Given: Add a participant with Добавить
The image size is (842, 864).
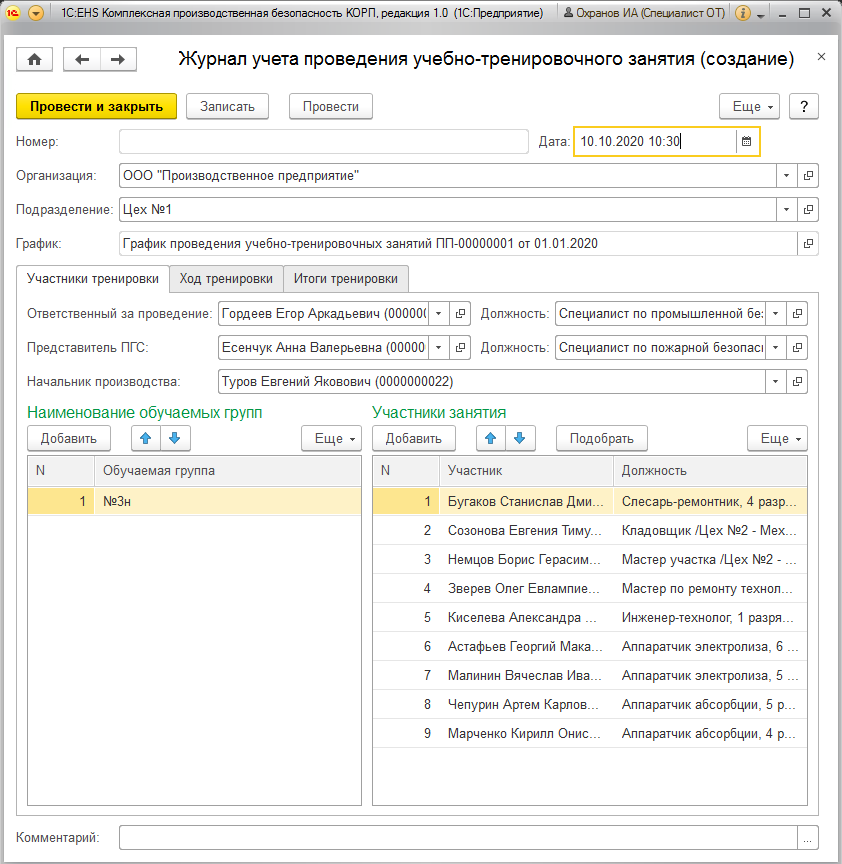Looking at the screenshot, I should click(414, 439).
